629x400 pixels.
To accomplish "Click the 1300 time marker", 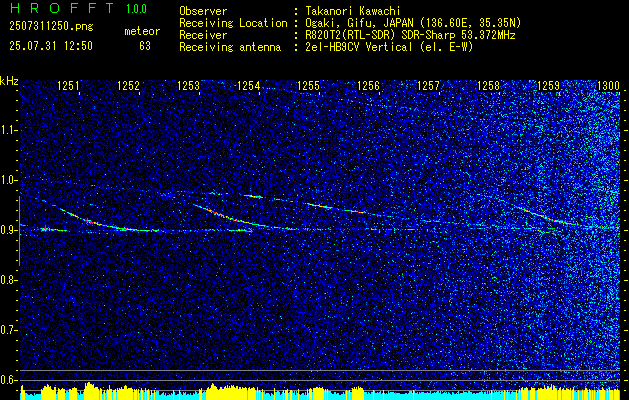I will tap(608, 85).
